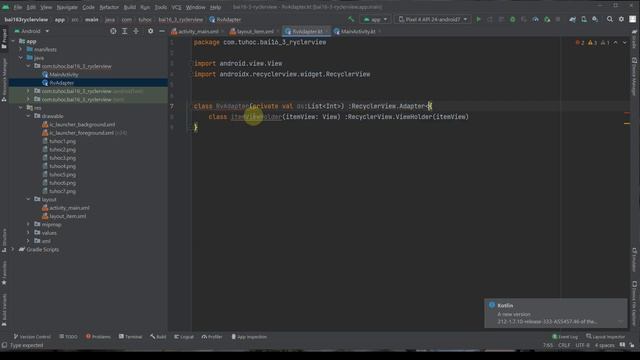The width and height of the screenshot is (640, 360).
Task: Click the Attach Debugger to Android Process icon
Action: (547, 19)
